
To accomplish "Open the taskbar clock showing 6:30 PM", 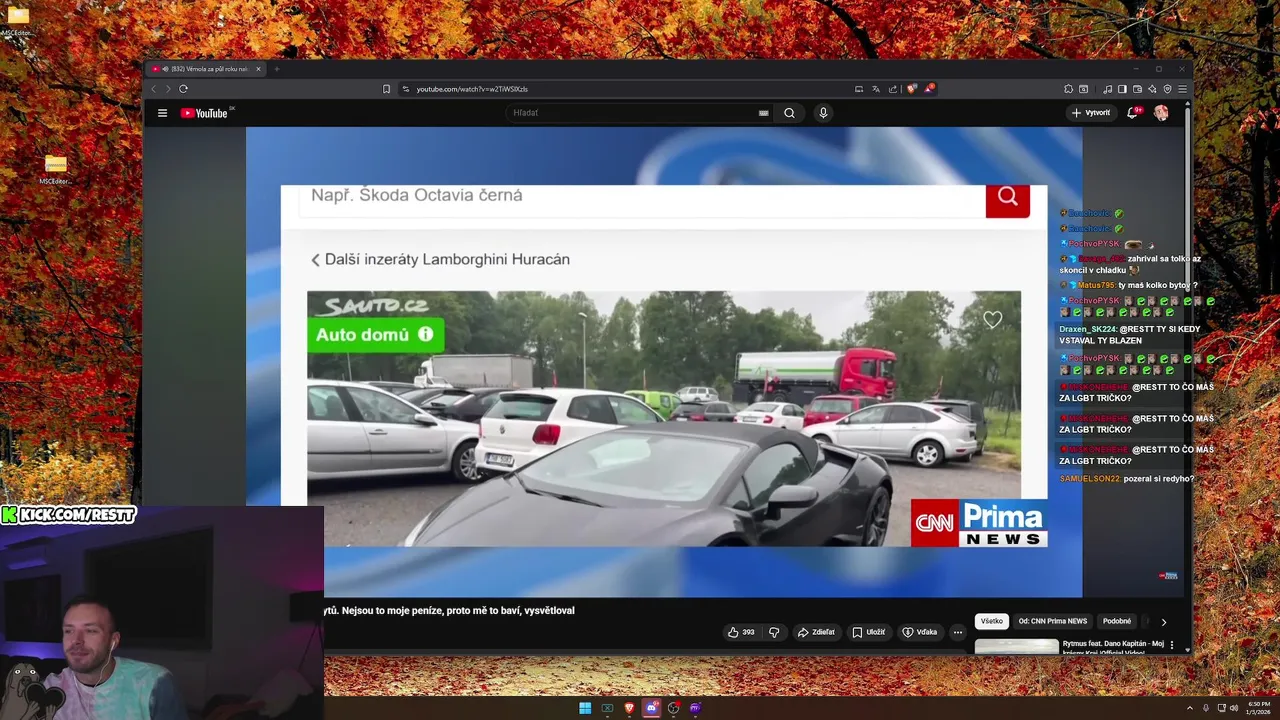I will pos(1258,708).
